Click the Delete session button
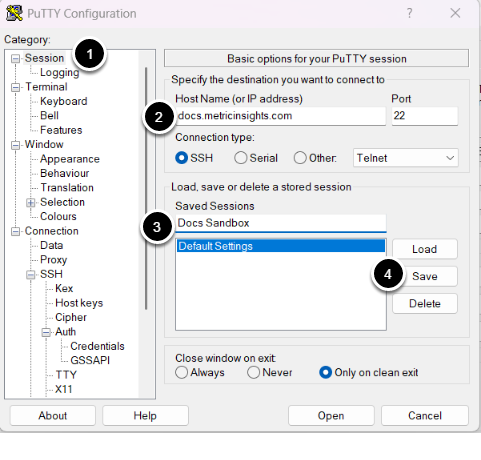 [x=425, y=303]
